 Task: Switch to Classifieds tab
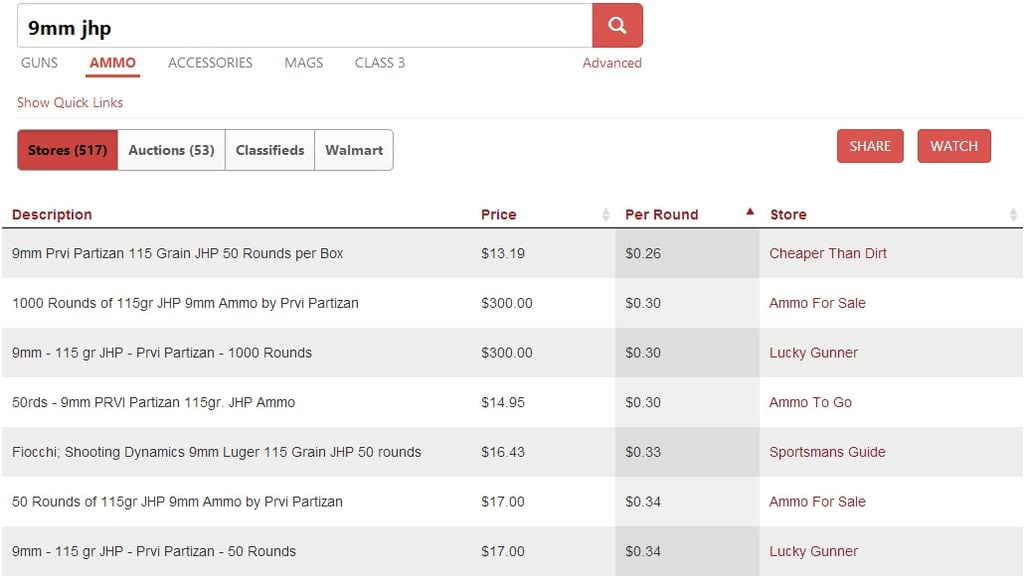[270, 150]
